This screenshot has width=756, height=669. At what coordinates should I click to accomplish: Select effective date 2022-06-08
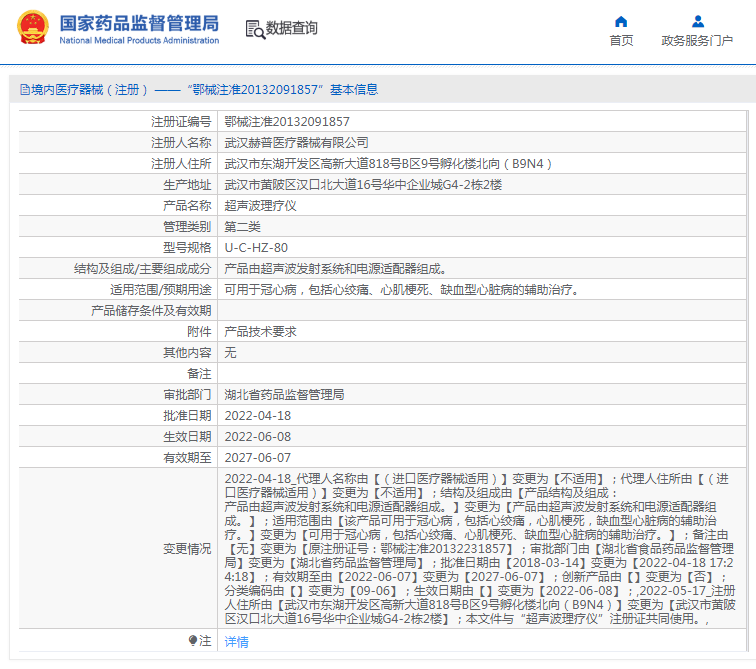[258, 437]
